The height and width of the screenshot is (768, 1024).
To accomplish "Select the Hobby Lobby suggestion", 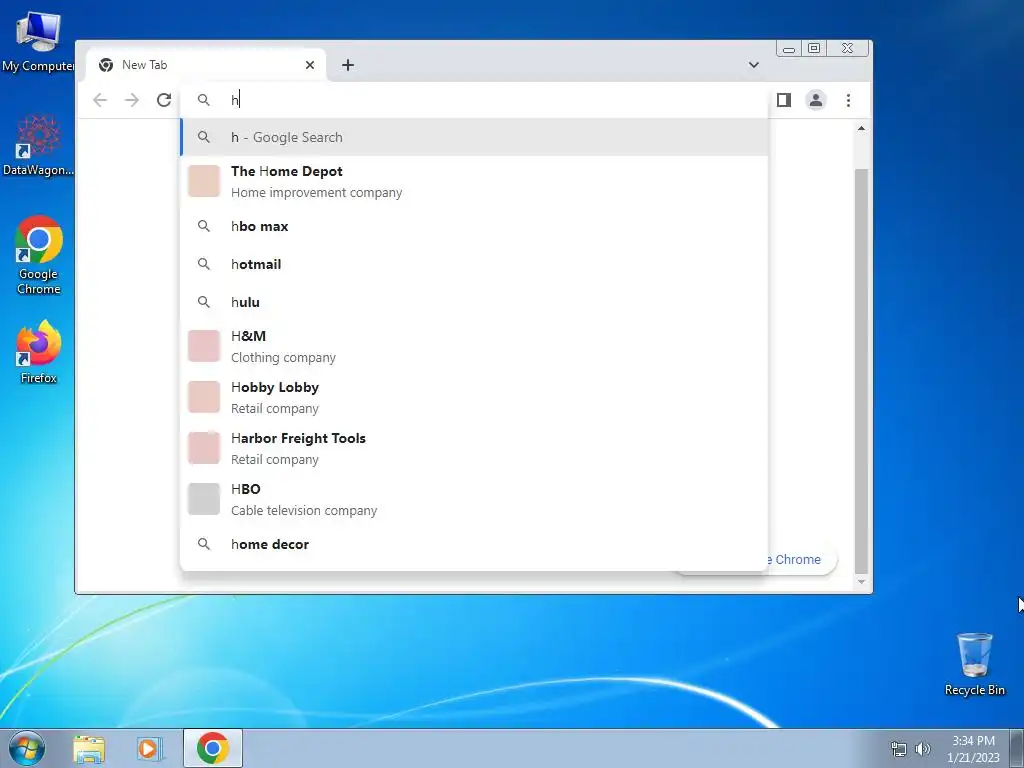I will coord(474,397).
